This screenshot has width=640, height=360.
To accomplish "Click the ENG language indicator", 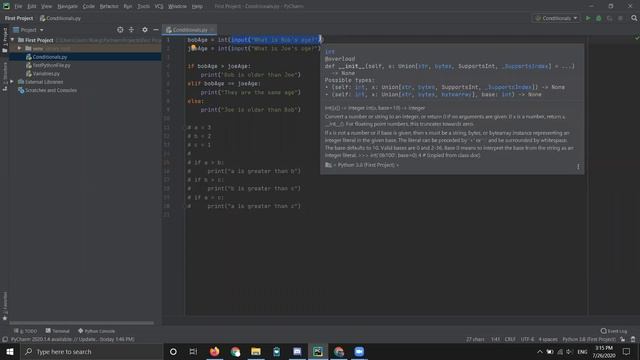I will point(582,351).
